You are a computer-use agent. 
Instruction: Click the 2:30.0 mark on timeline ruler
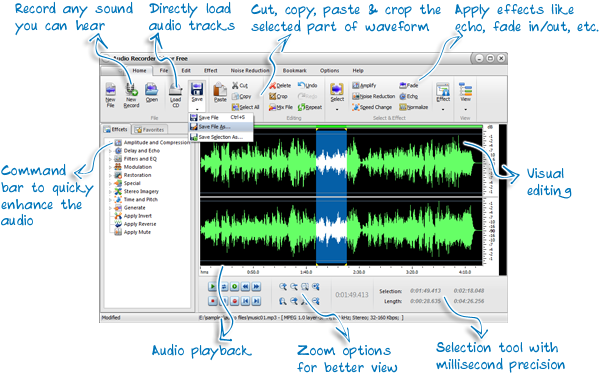coord(359,272)
